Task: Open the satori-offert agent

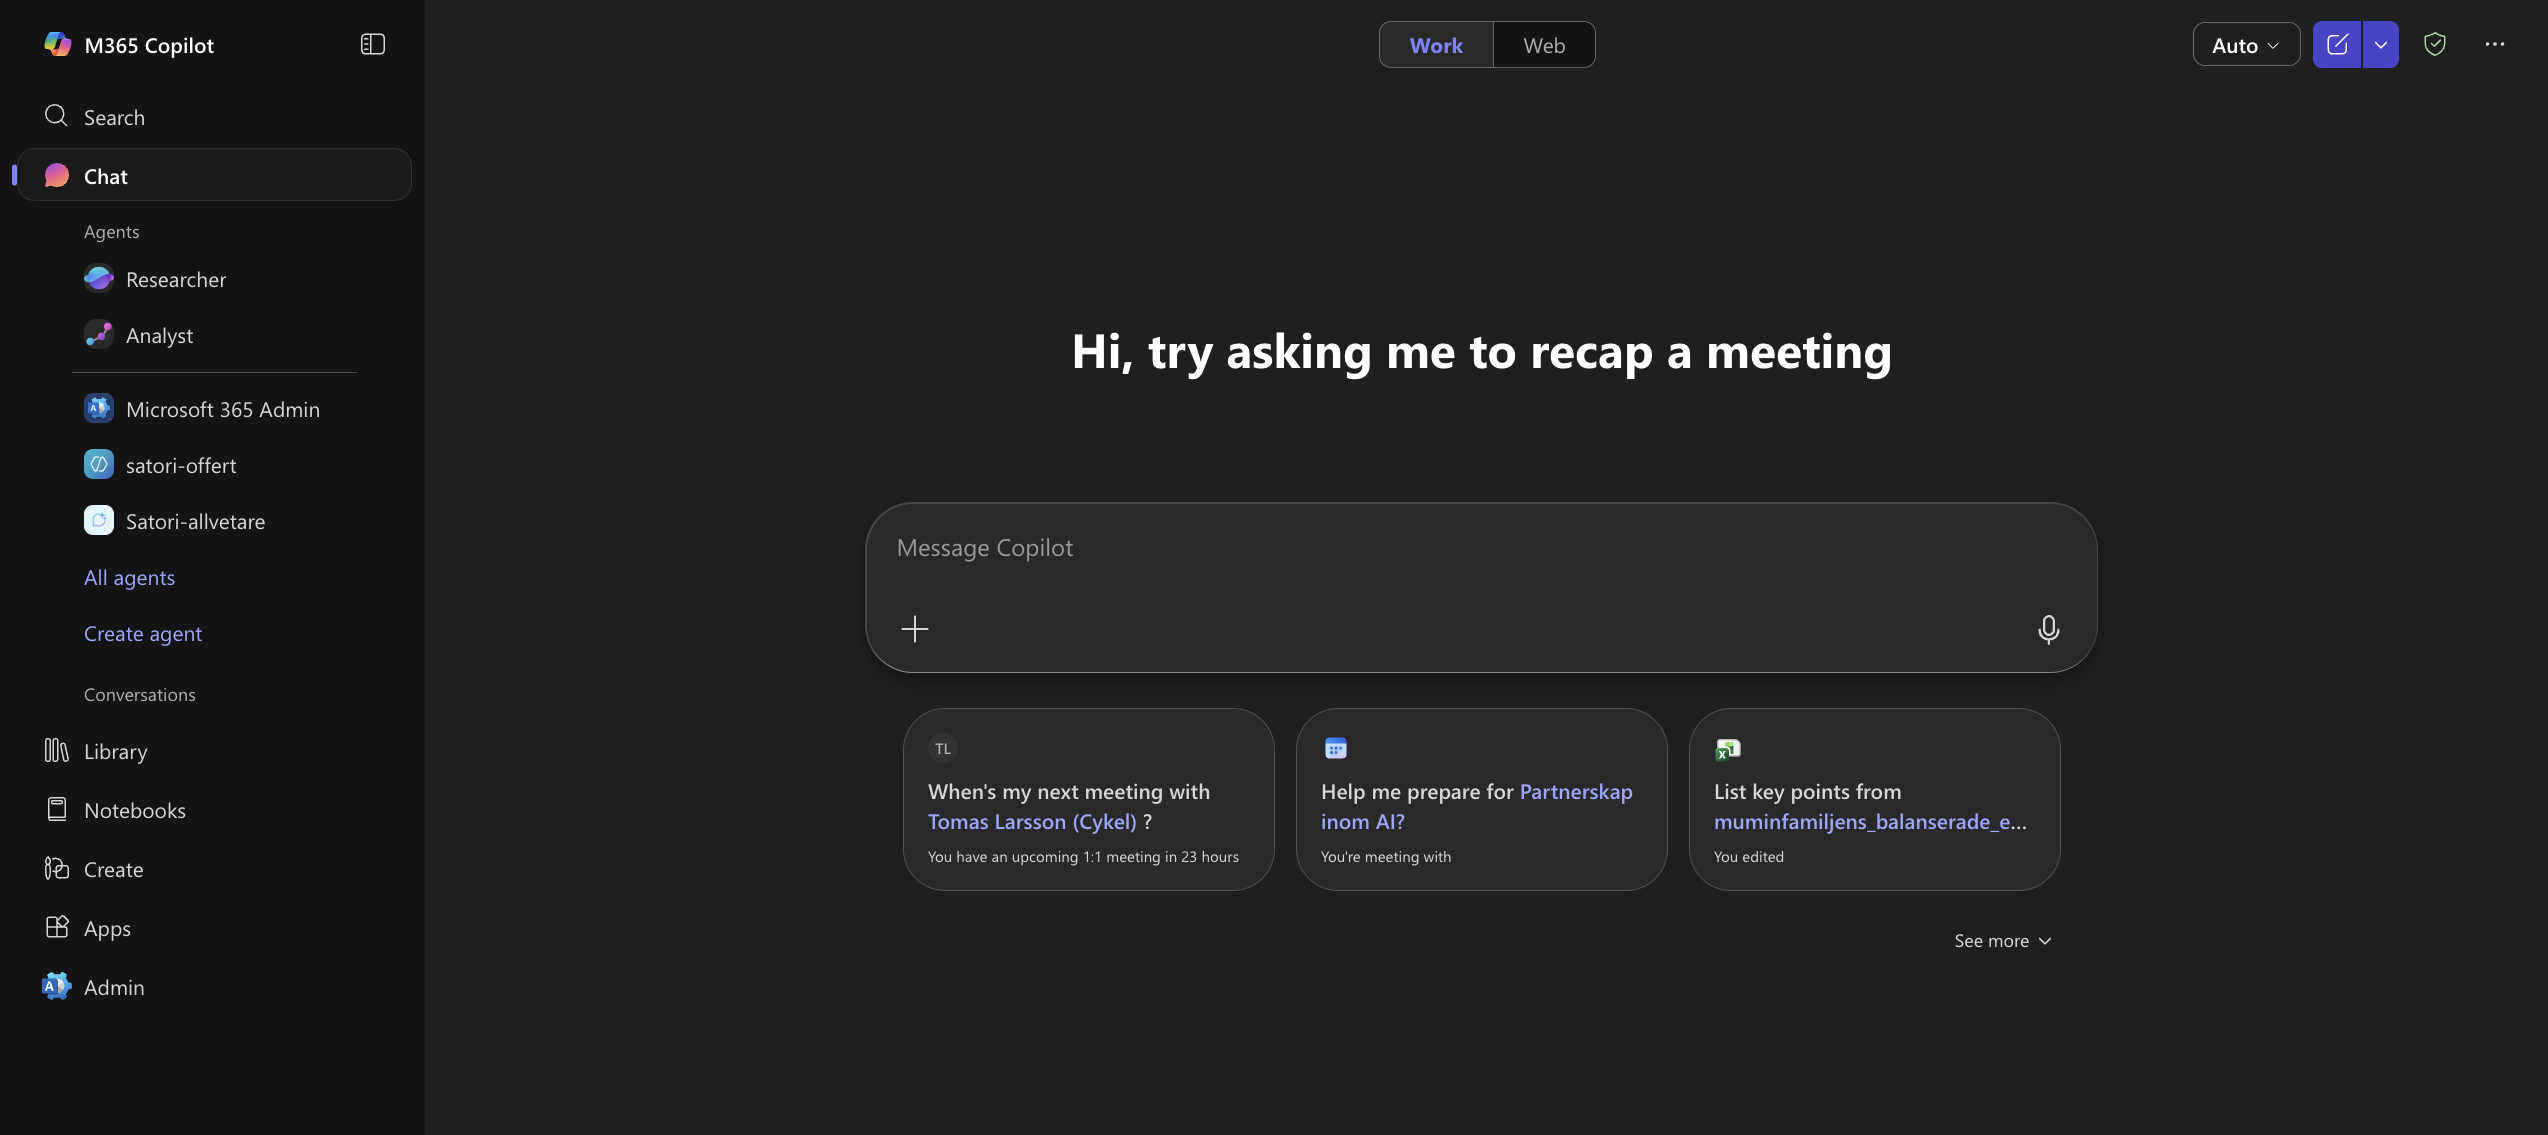Action: tap(160, 465)
